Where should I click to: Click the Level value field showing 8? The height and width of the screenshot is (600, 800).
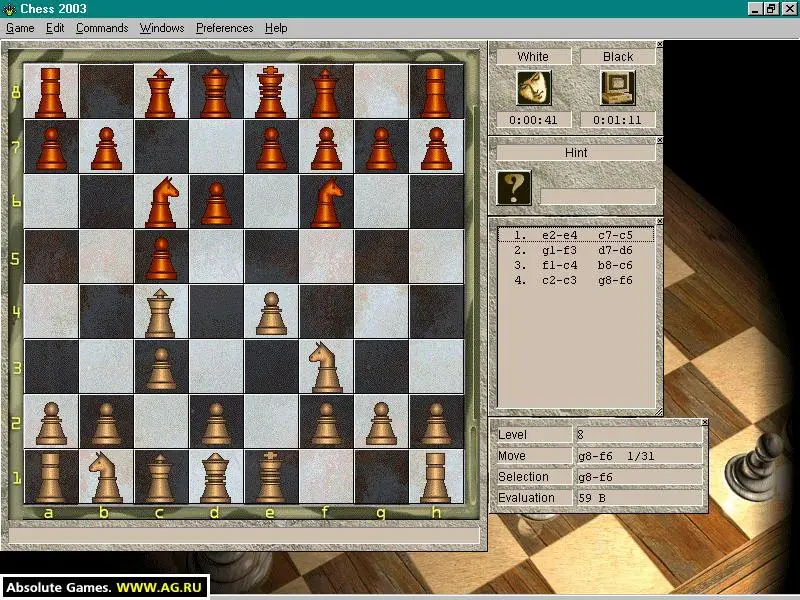tap(639, 435)
